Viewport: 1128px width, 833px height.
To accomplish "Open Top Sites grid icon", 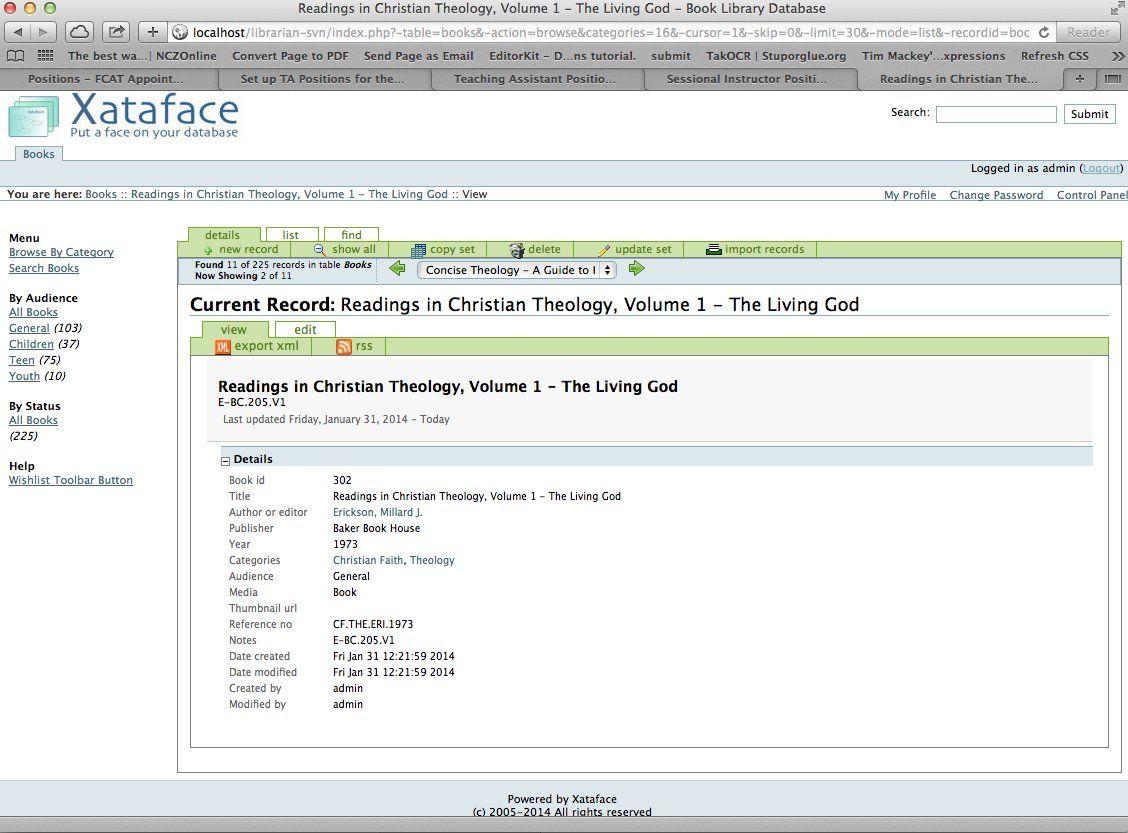I will [45, 55].
